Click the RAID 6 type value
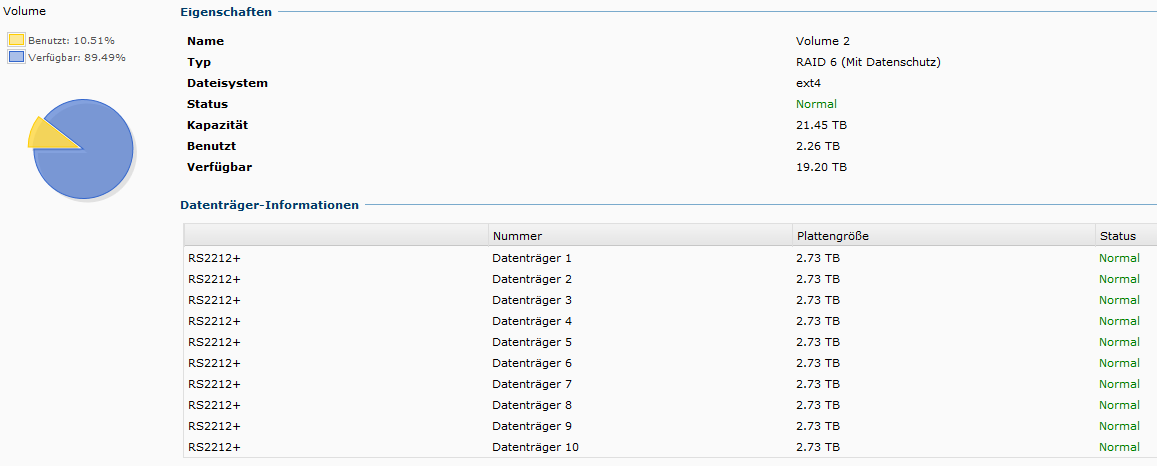 (x=868, y=62)
